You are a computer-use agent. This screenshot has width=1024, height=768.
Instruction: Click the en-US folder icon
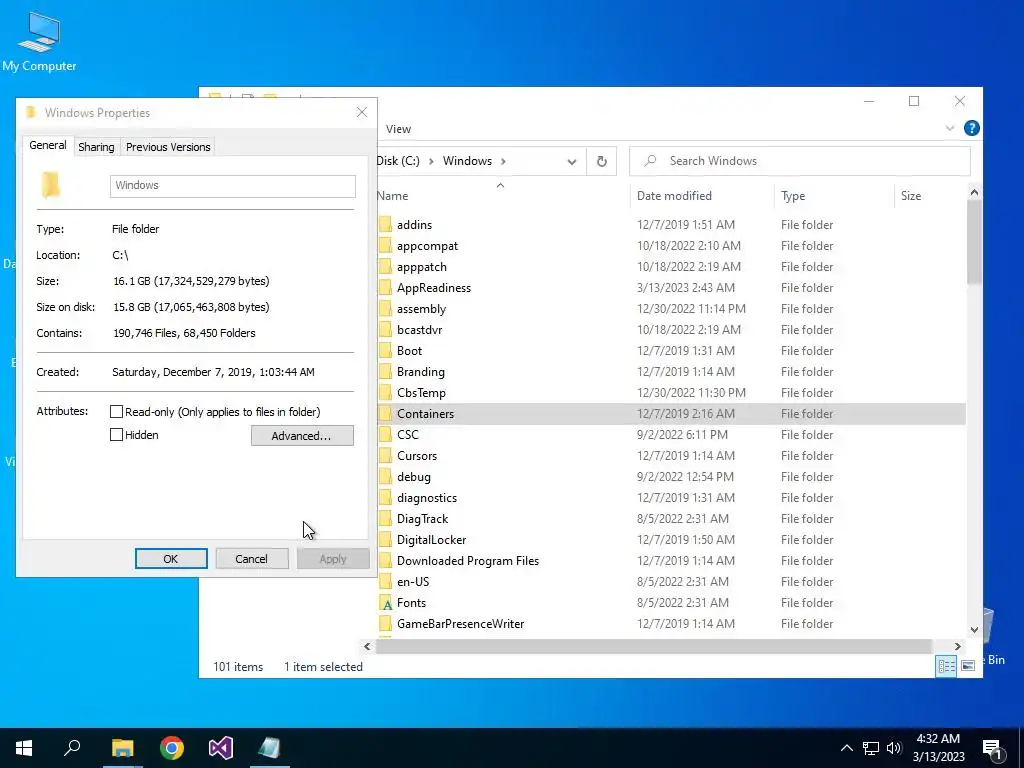pos(385,582)
